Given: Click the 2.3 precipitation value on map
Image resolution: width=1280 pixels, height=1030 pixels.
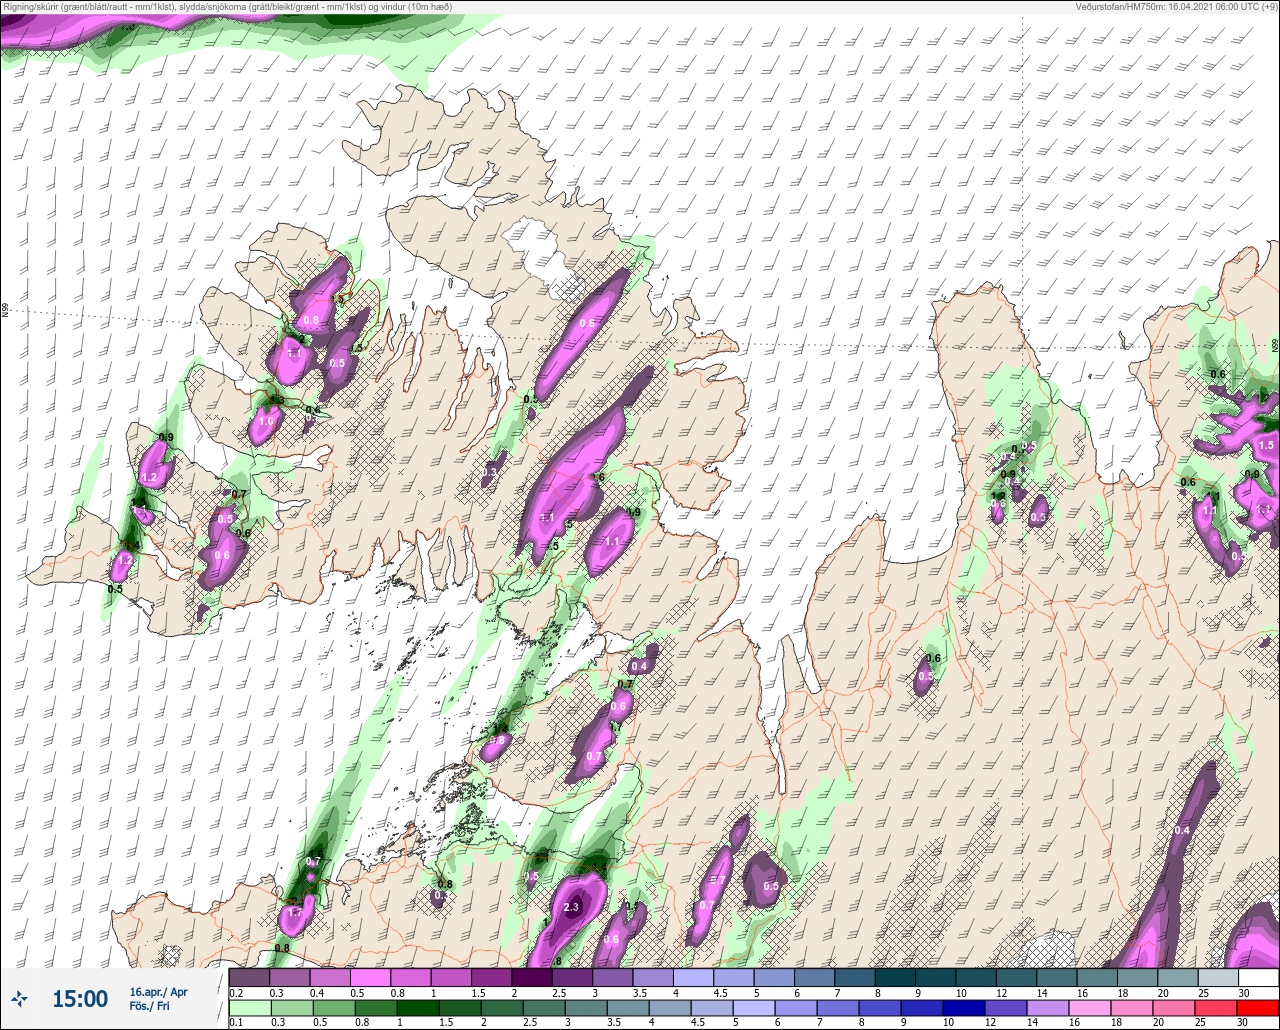Looking at the screenshot, I should pyautogui.click(x=572, y=907).
